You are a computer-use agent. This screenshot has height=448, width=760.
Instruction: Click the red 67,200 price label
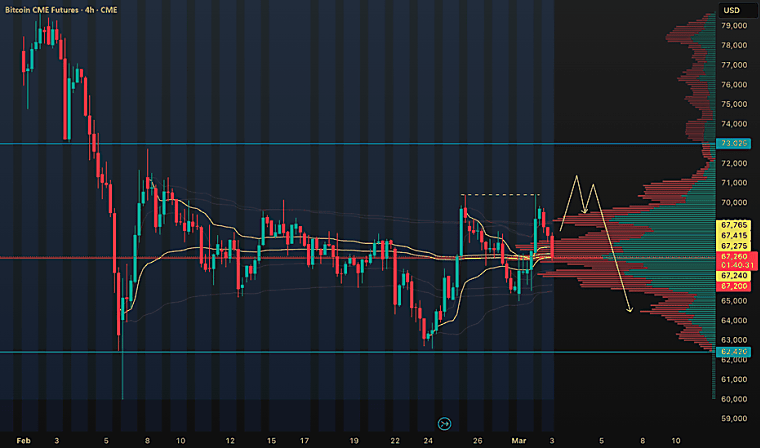pyautogui.click(x=733, y=286)
